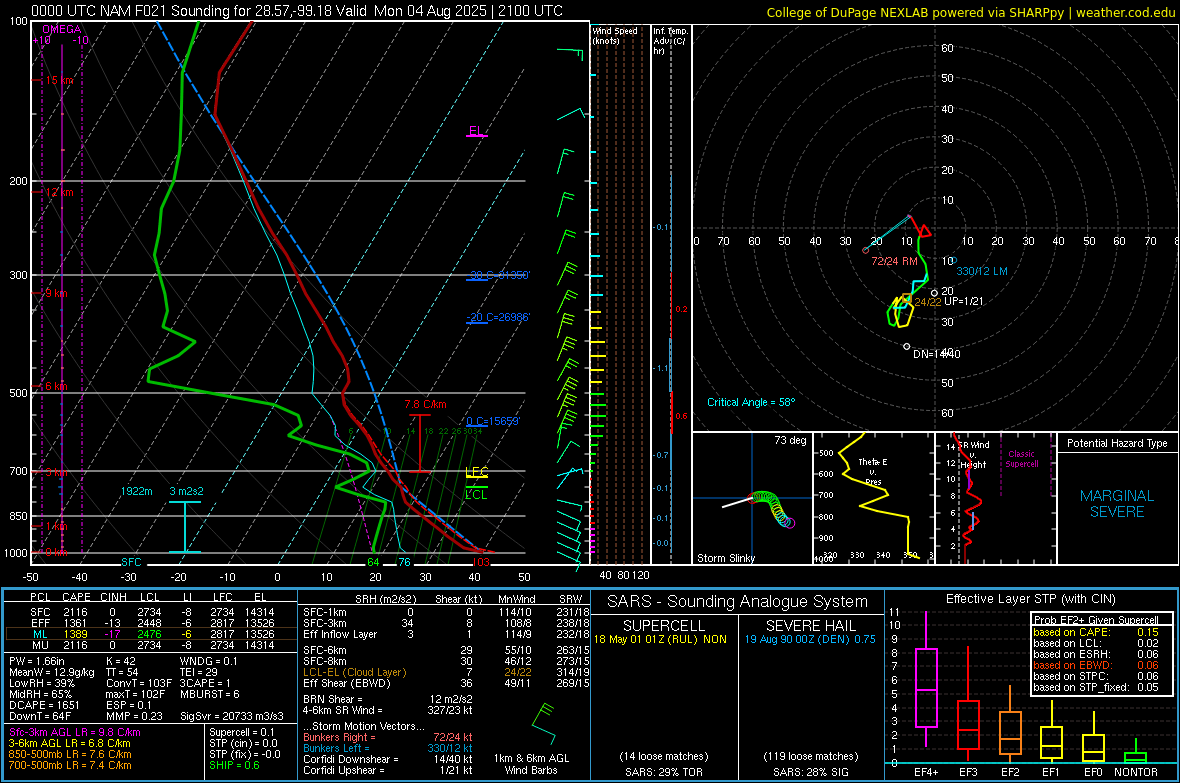
Task: Click the Classic Supercell label
Action: [1021, 459]
